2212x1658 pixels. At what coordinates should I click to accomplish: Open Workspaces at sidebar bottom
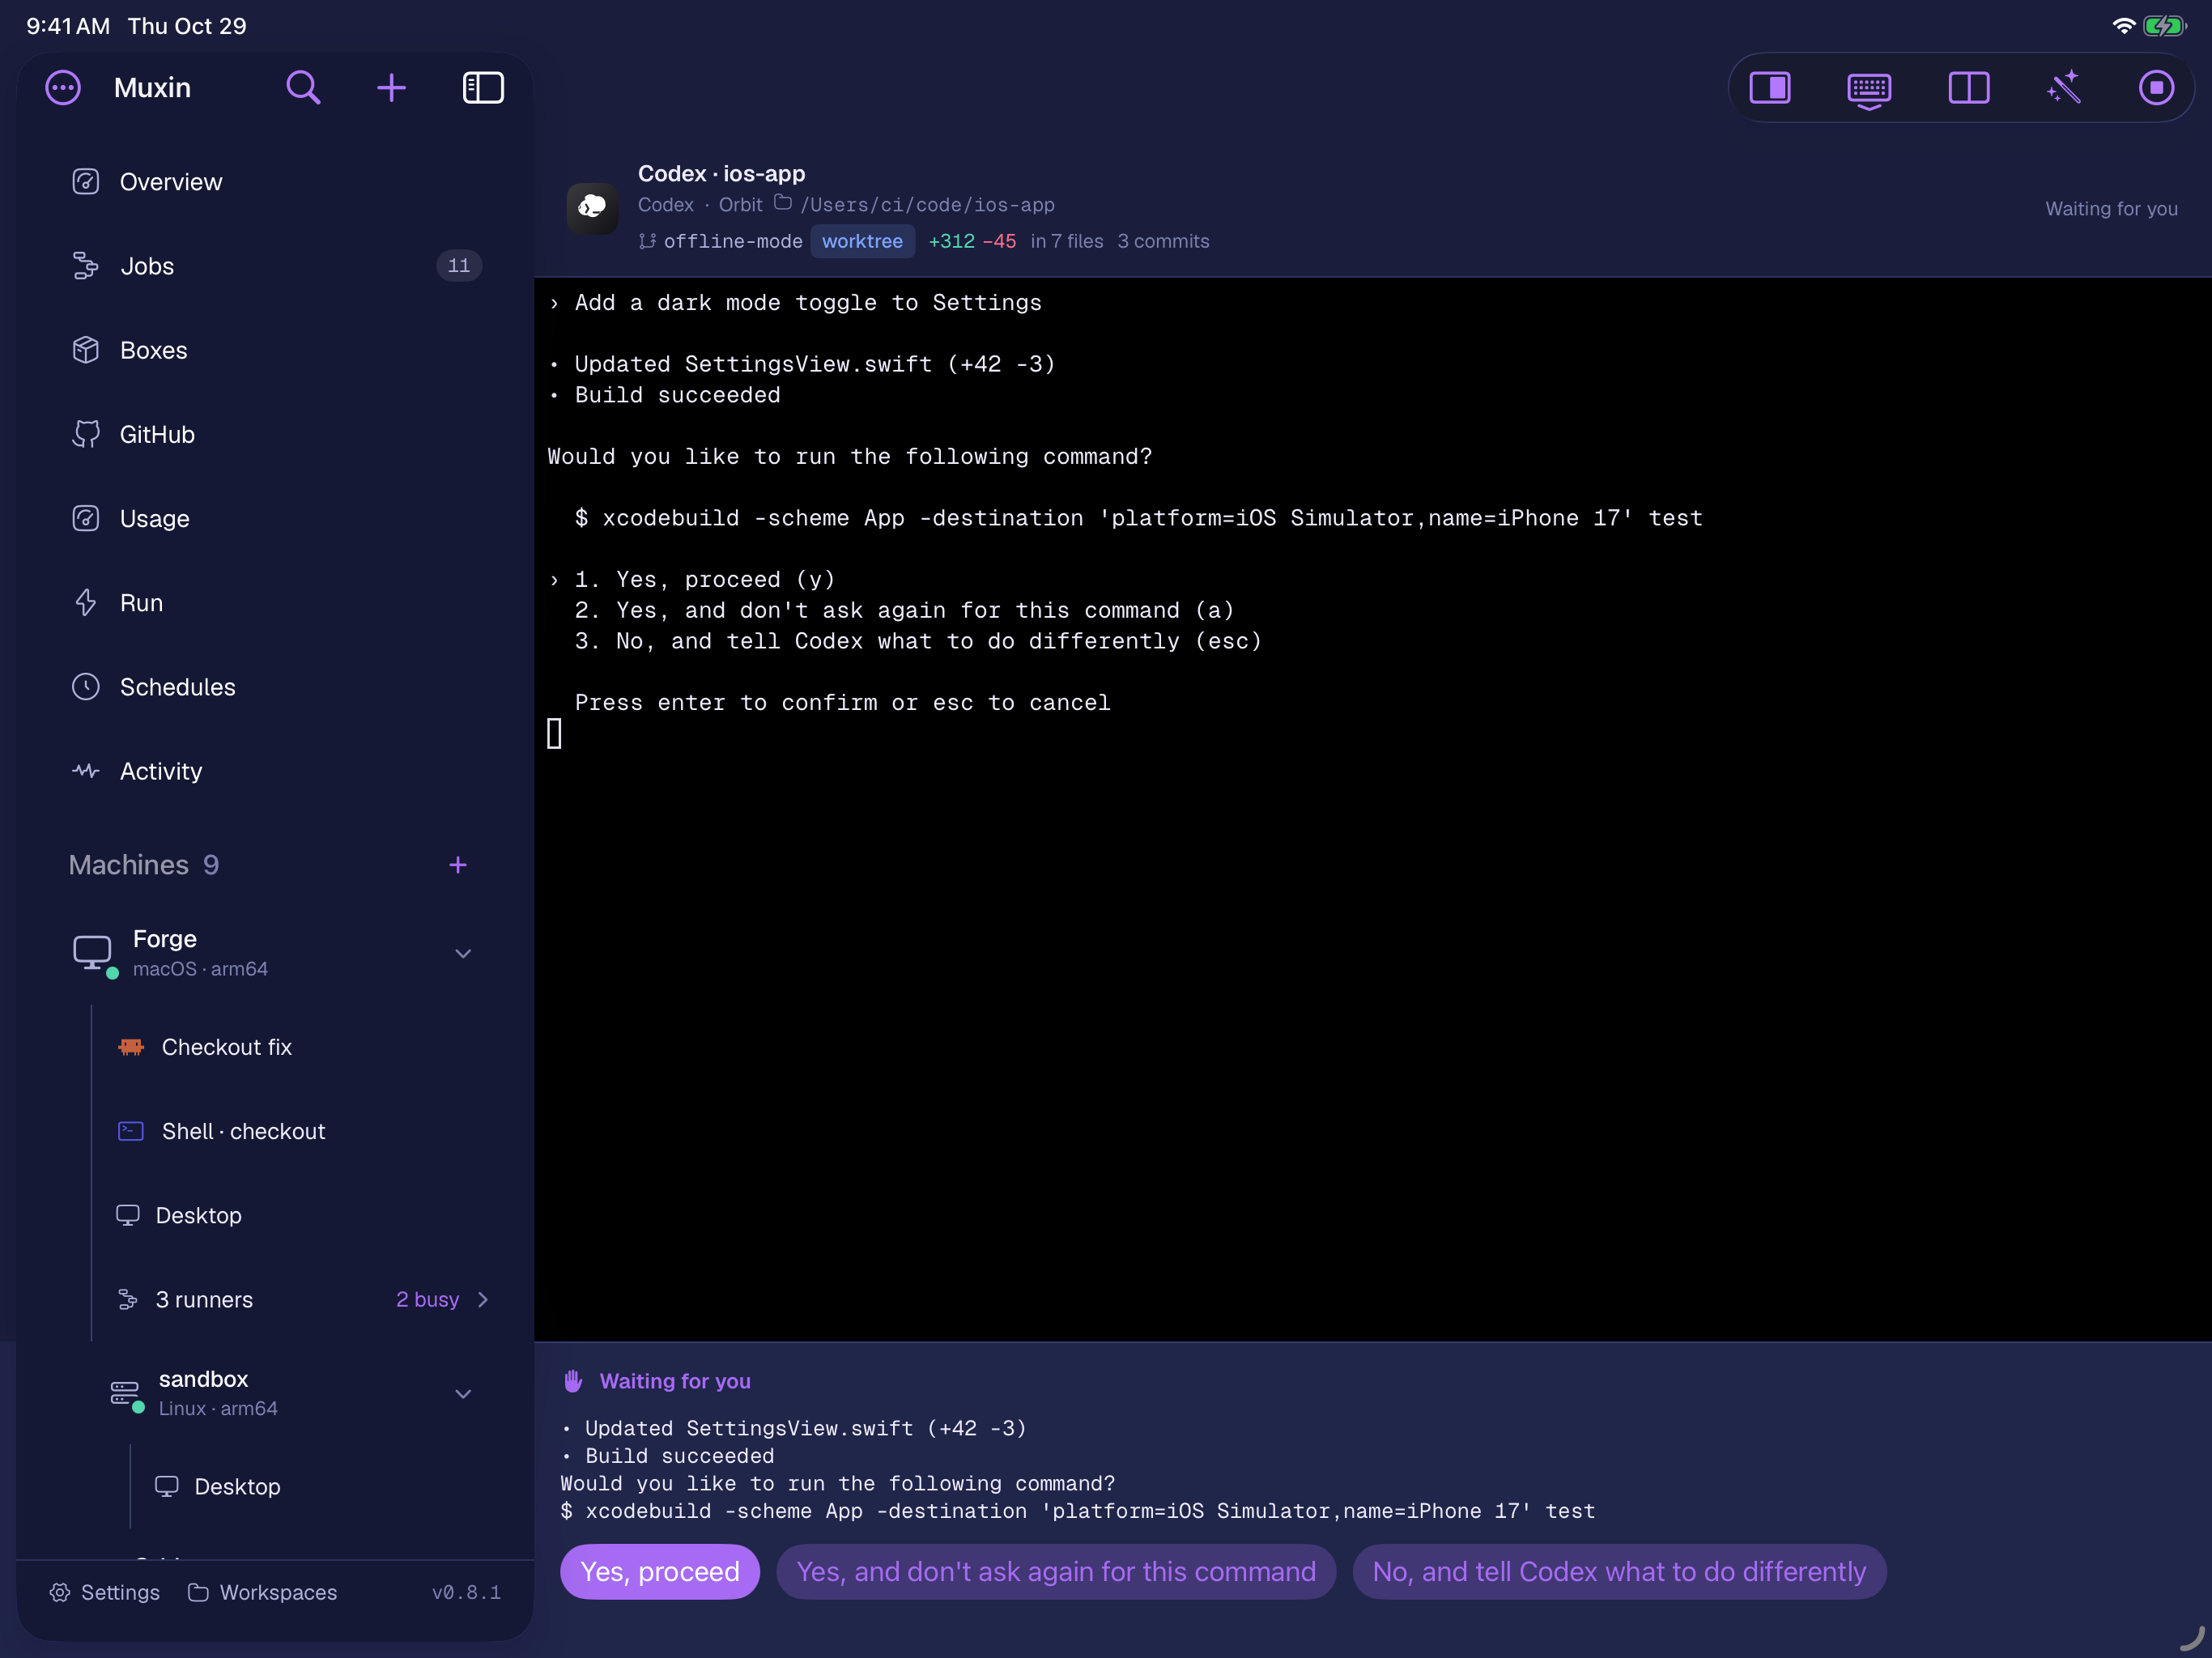coord(262,1592)
